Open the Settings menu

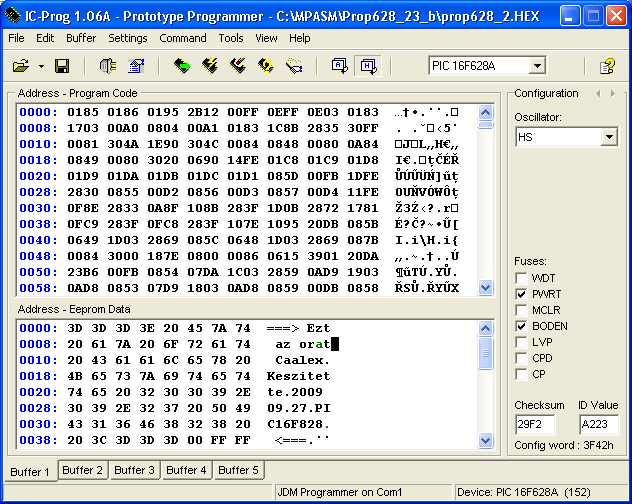(128, 38)
